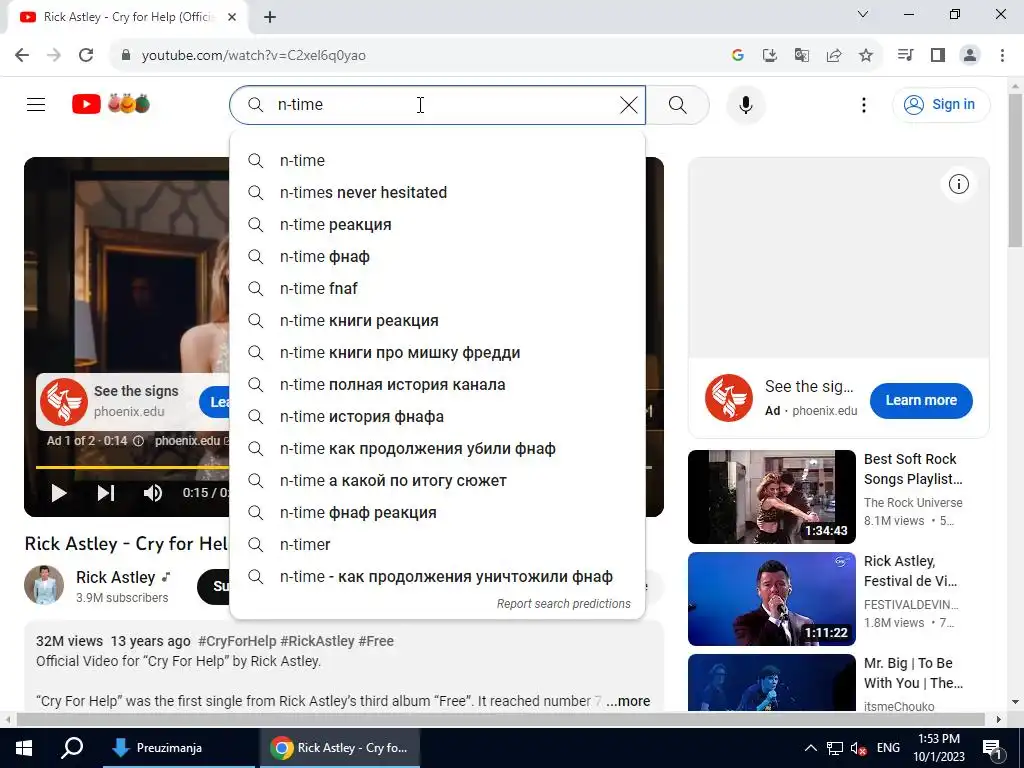Play the video

tap(59, 493)
